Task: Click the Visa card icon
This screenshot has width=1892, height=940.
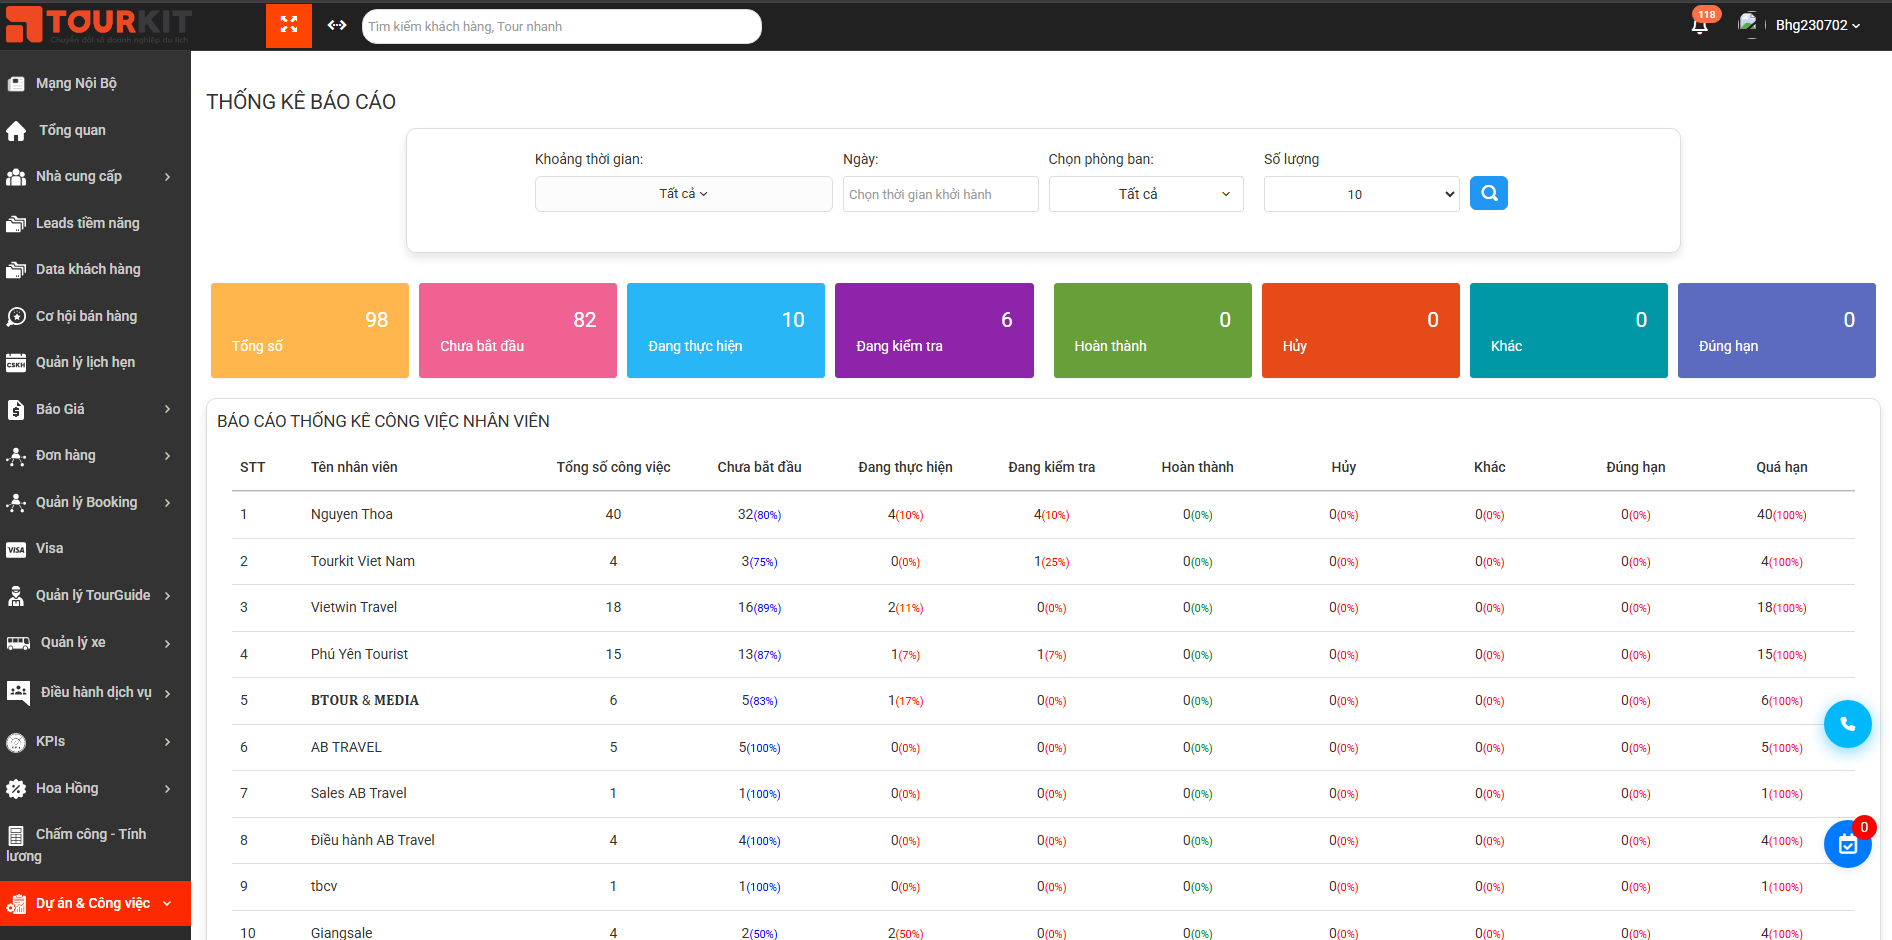Action: 16,549
